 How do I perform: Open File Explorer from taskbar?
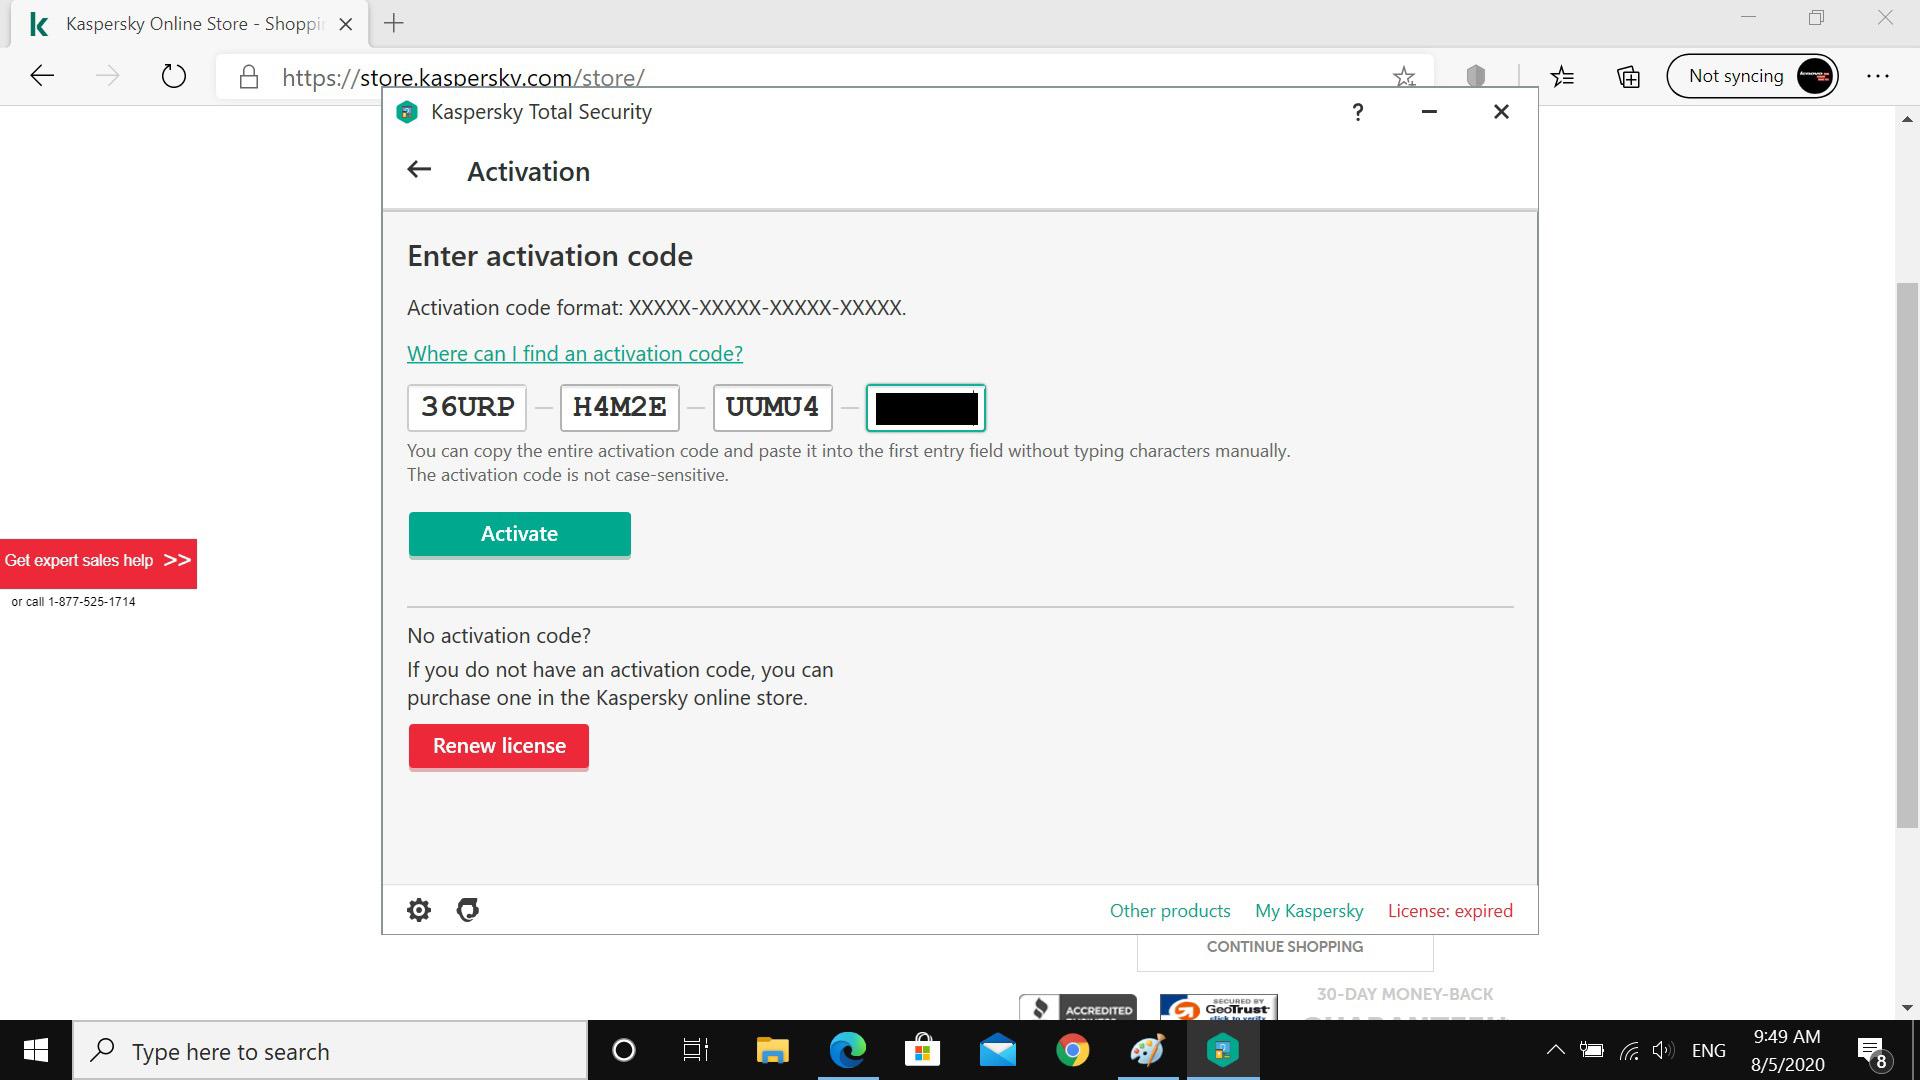click(772, 1050)
